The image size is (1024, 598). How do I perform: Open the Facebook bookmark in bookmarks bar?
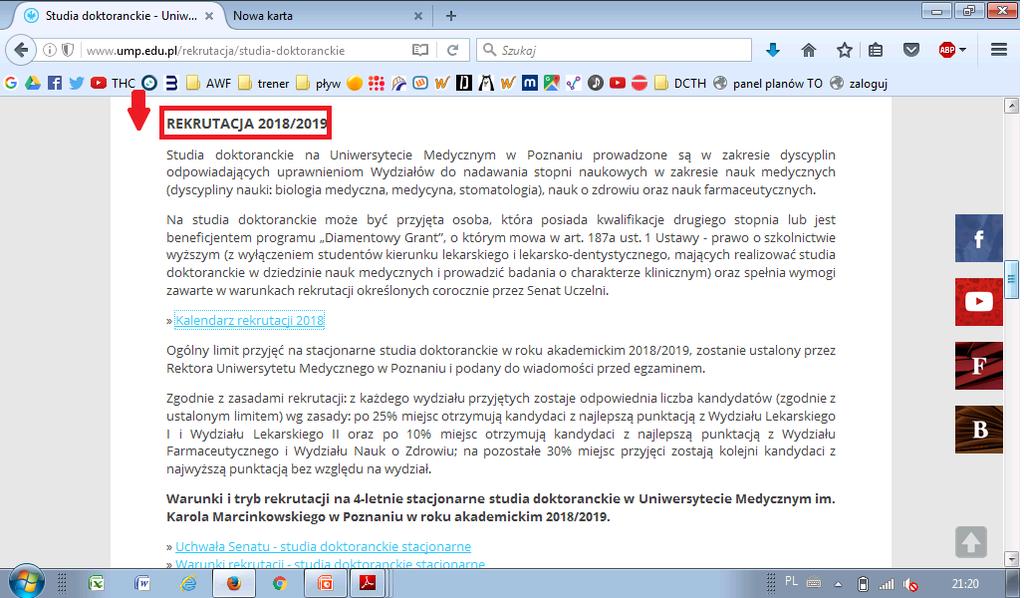tap(55, 83)
